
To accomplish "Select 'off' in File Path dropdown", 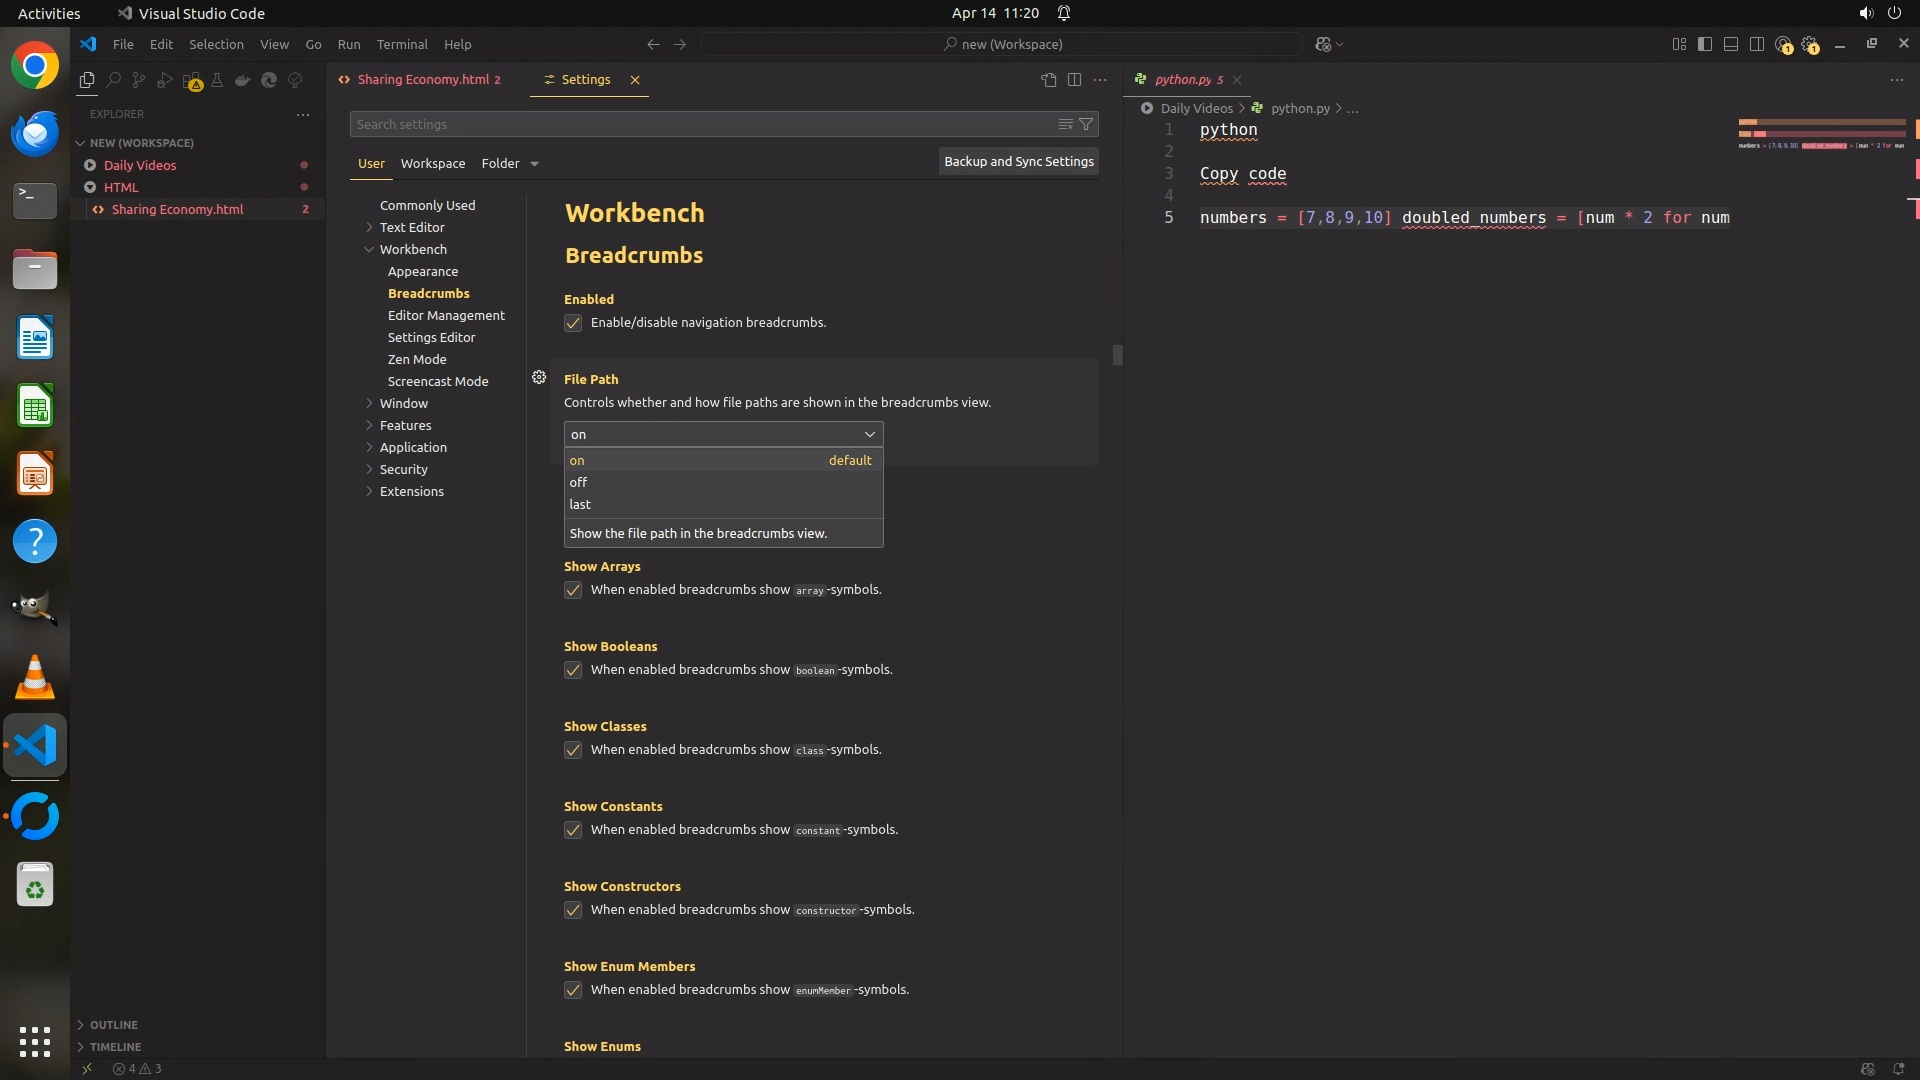I will click(579, 482).
